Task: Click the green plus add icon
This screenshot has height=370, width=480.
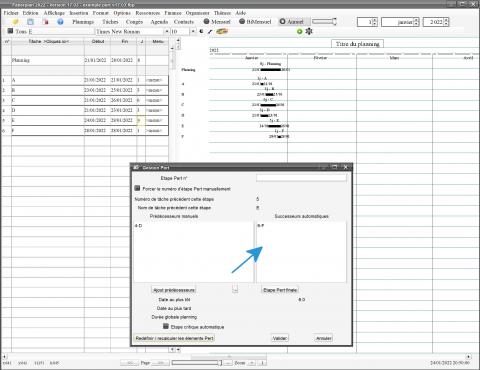Action: [299, 31]
